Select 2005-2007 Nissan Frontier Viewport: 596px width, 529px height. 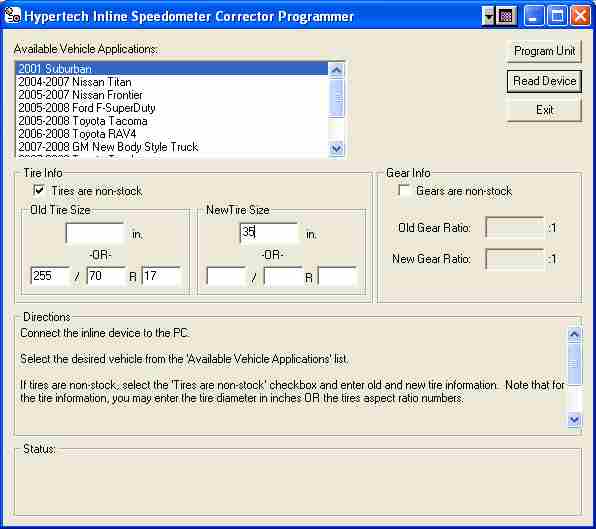click(172, 95)
